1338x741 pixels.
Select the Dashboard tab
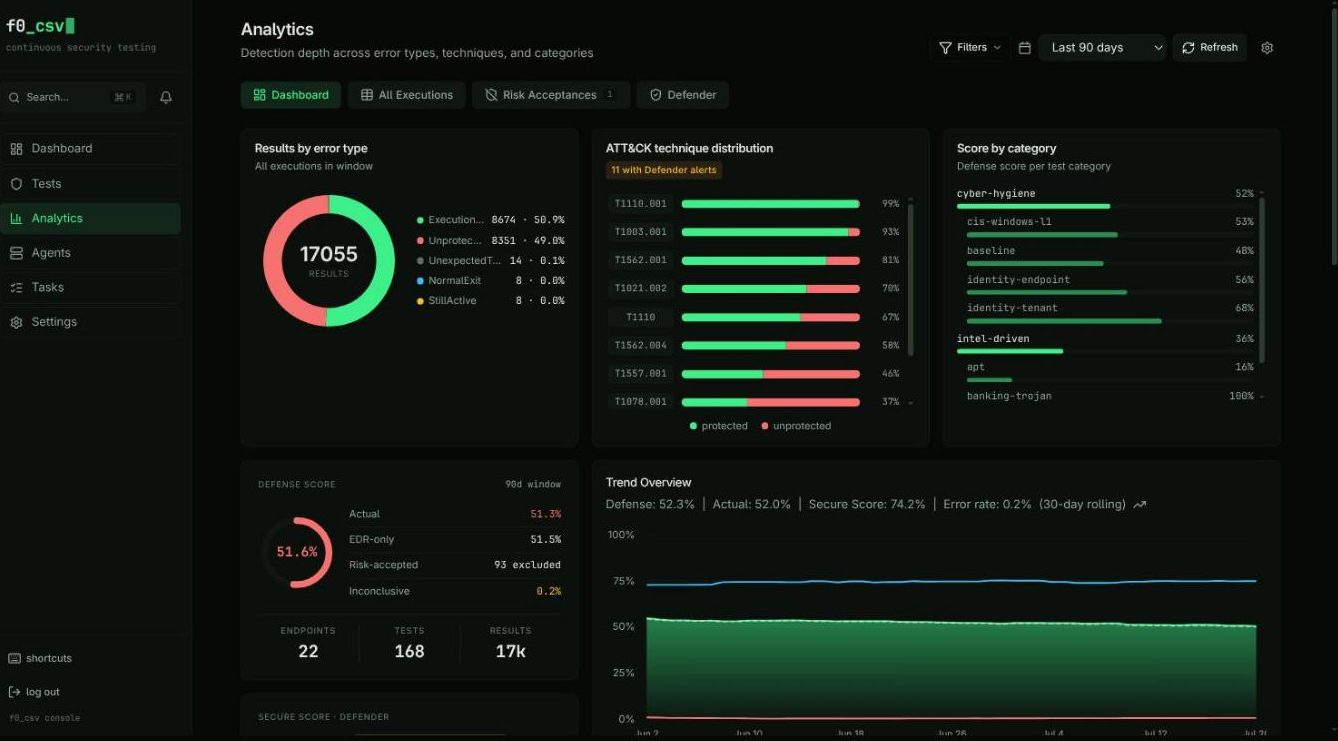click(291, 95)
